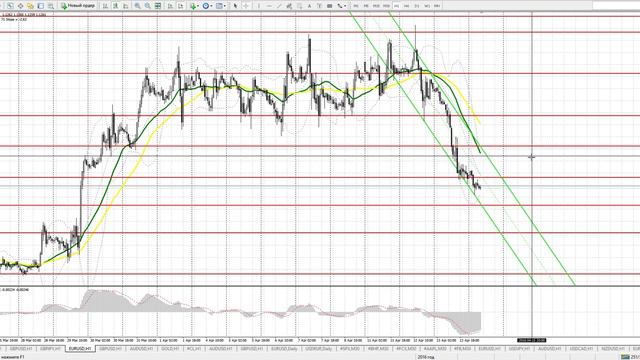Screen dimensions: 640x360
Task: Open the indicators list green plus icon
Action: tap(193, 6)
